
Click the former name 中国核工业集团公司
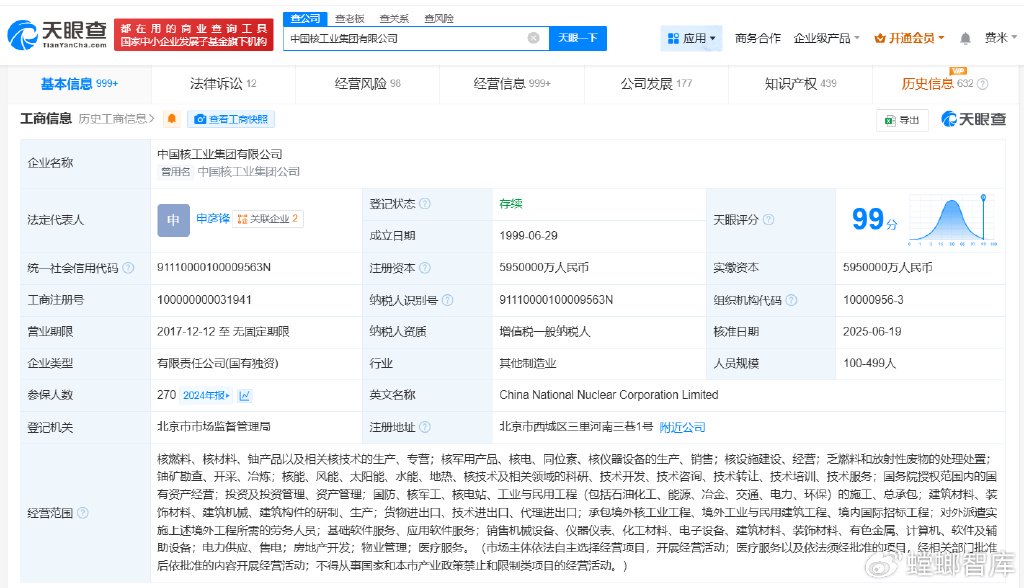pos(248,172)
